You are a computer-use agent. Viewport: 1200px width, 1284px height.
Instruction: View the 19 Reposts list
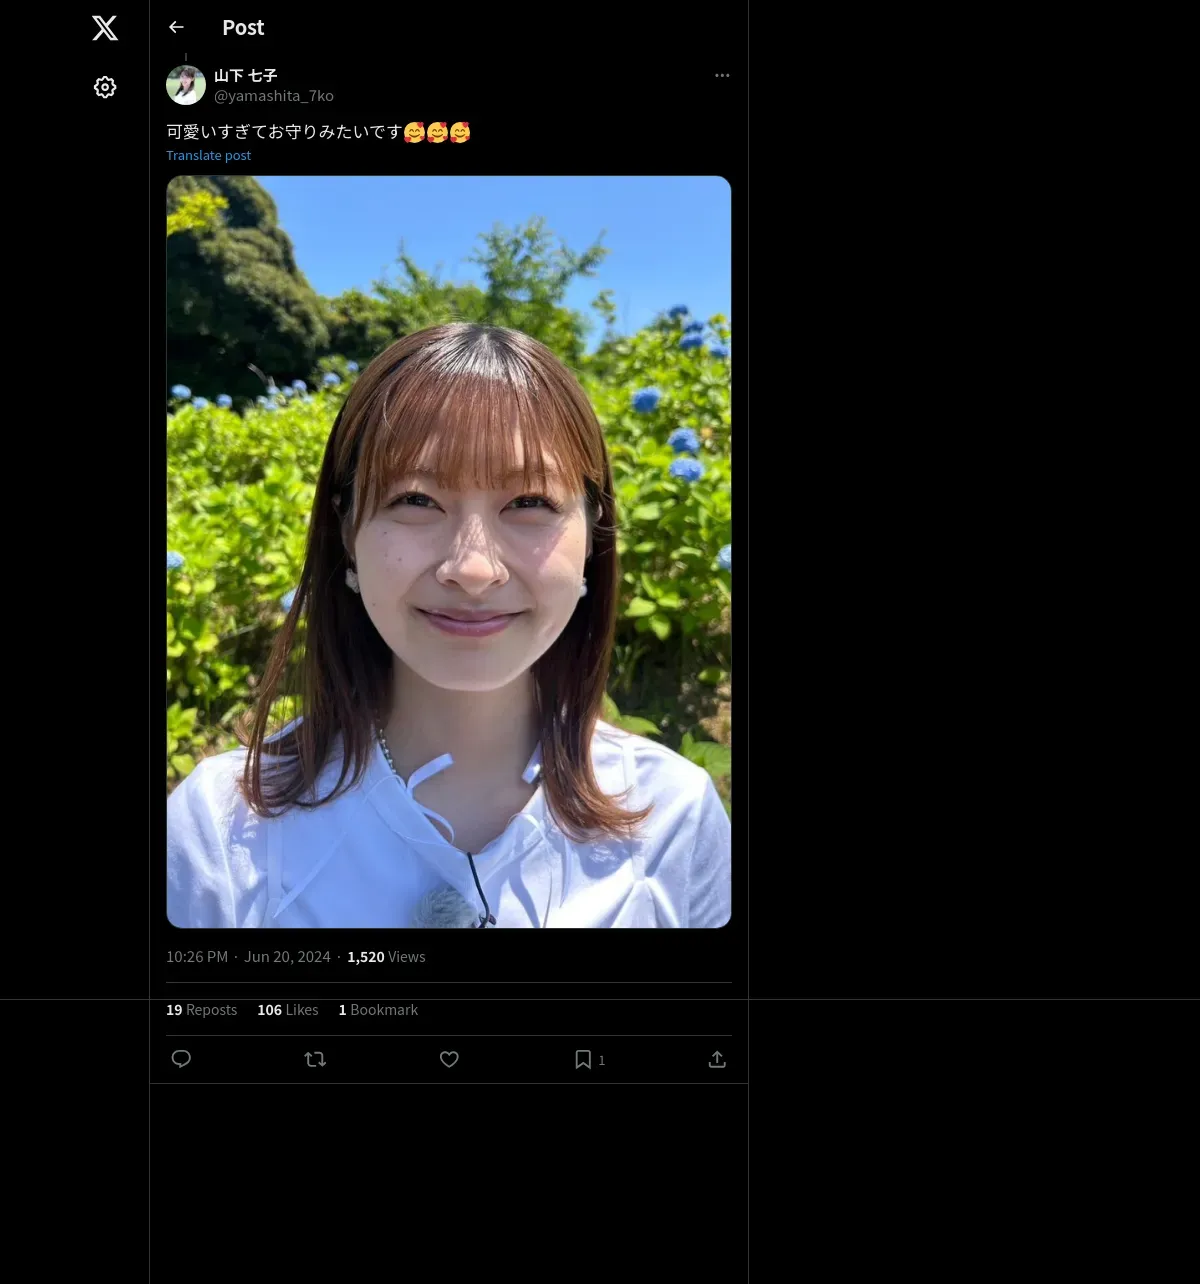[201, 1010]
